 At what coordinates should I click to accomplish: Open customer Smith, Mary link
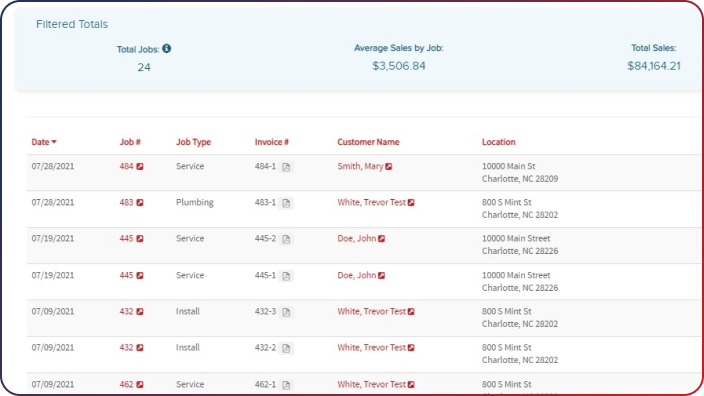[360, 166]
